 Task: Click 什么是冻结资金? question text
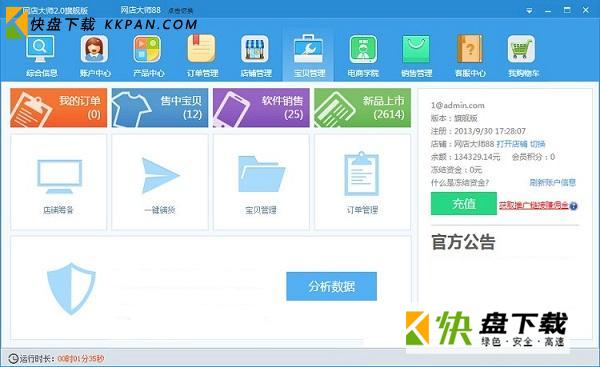(x=460, y=183)
